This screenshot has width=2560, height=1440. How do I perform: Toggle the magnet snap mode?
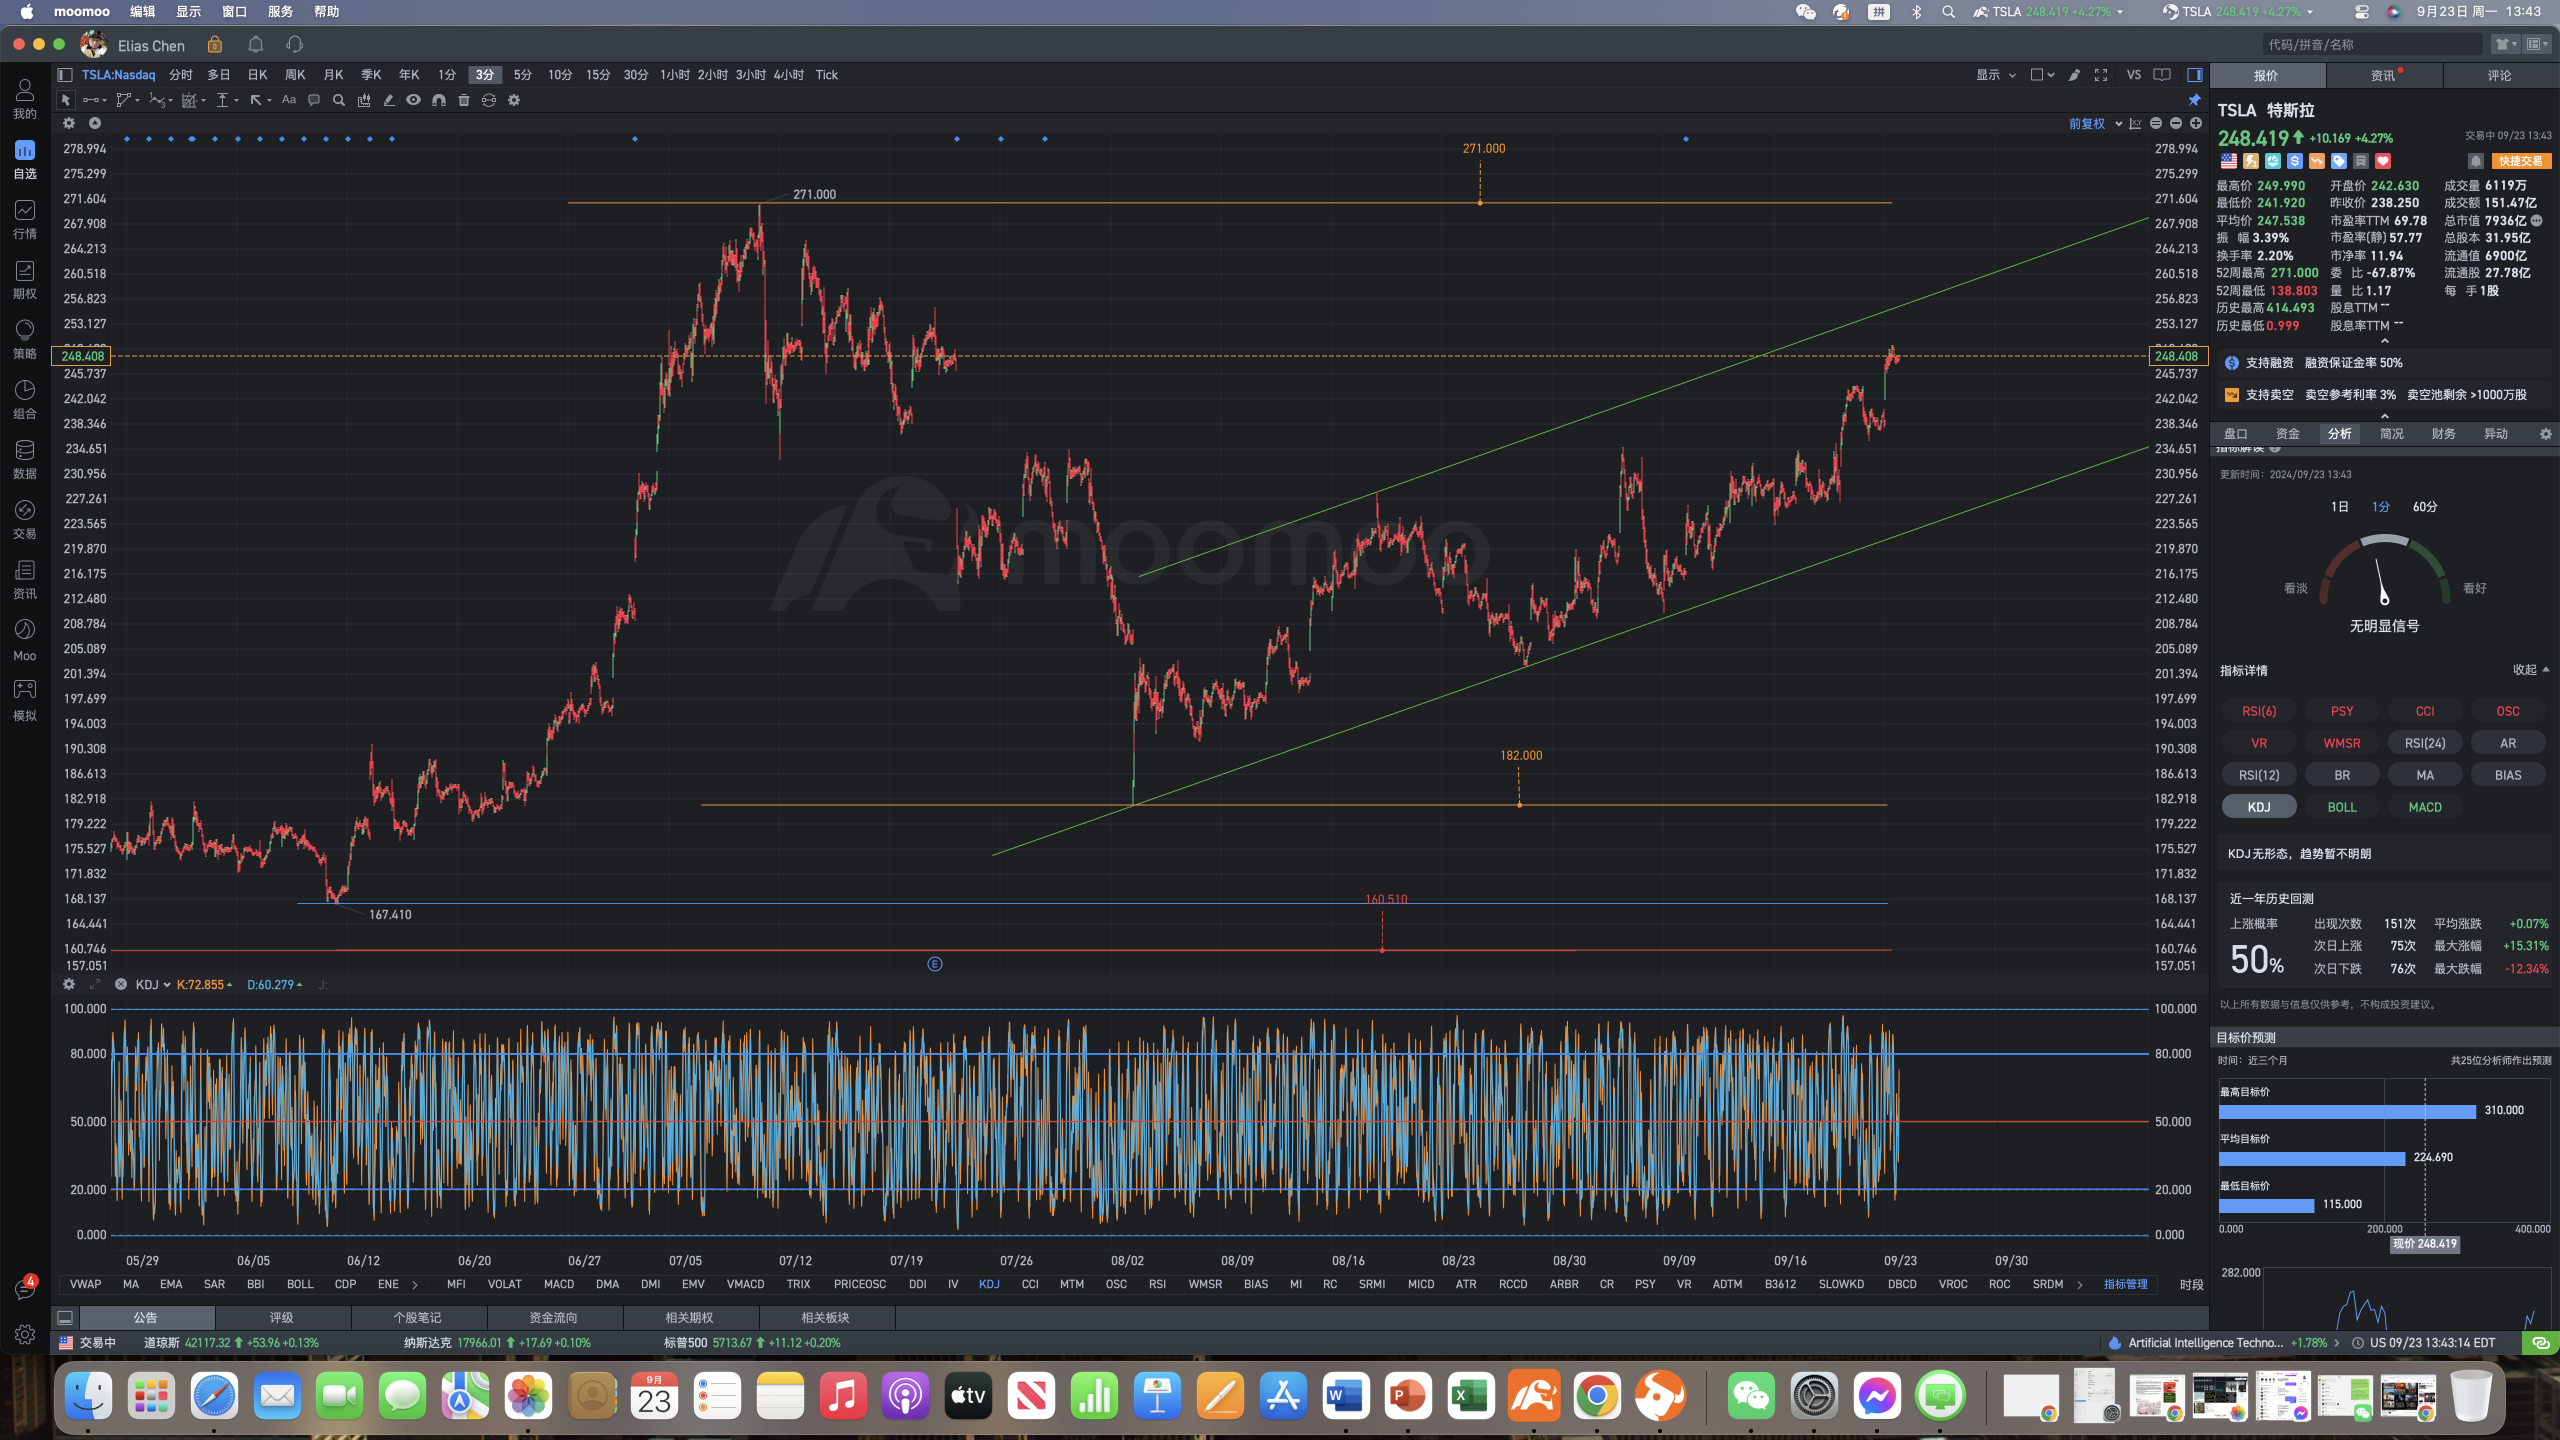click(439, 100)
